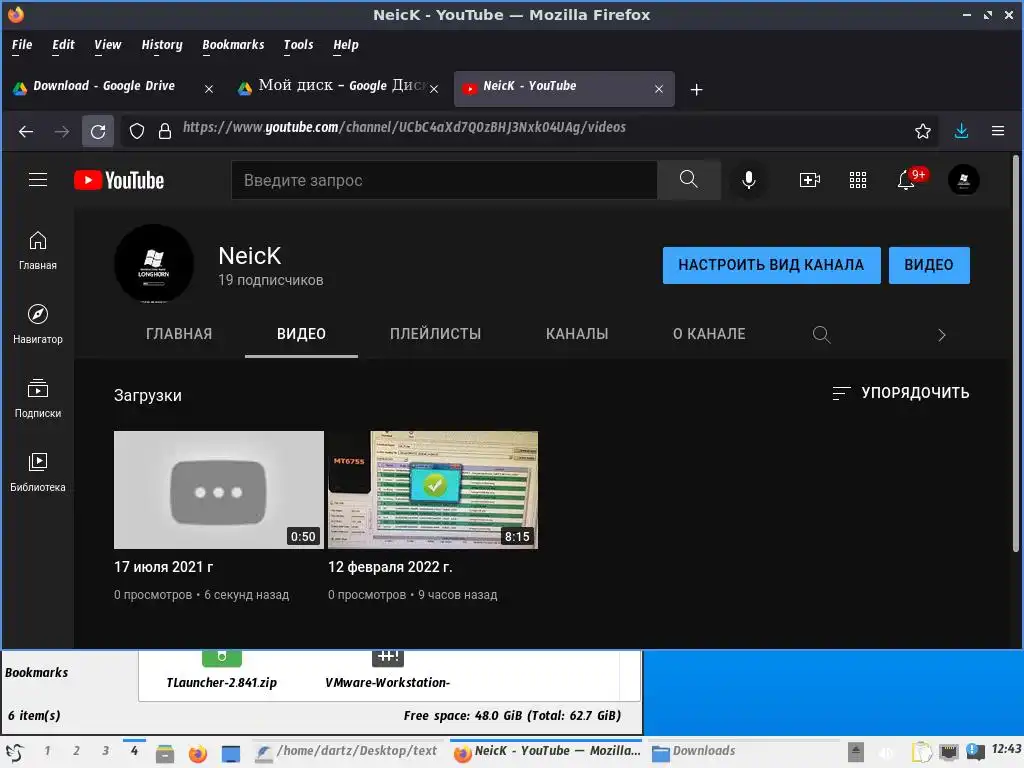Open the File menu
This screenshot has width=1024, height=768.
(22, 45)
